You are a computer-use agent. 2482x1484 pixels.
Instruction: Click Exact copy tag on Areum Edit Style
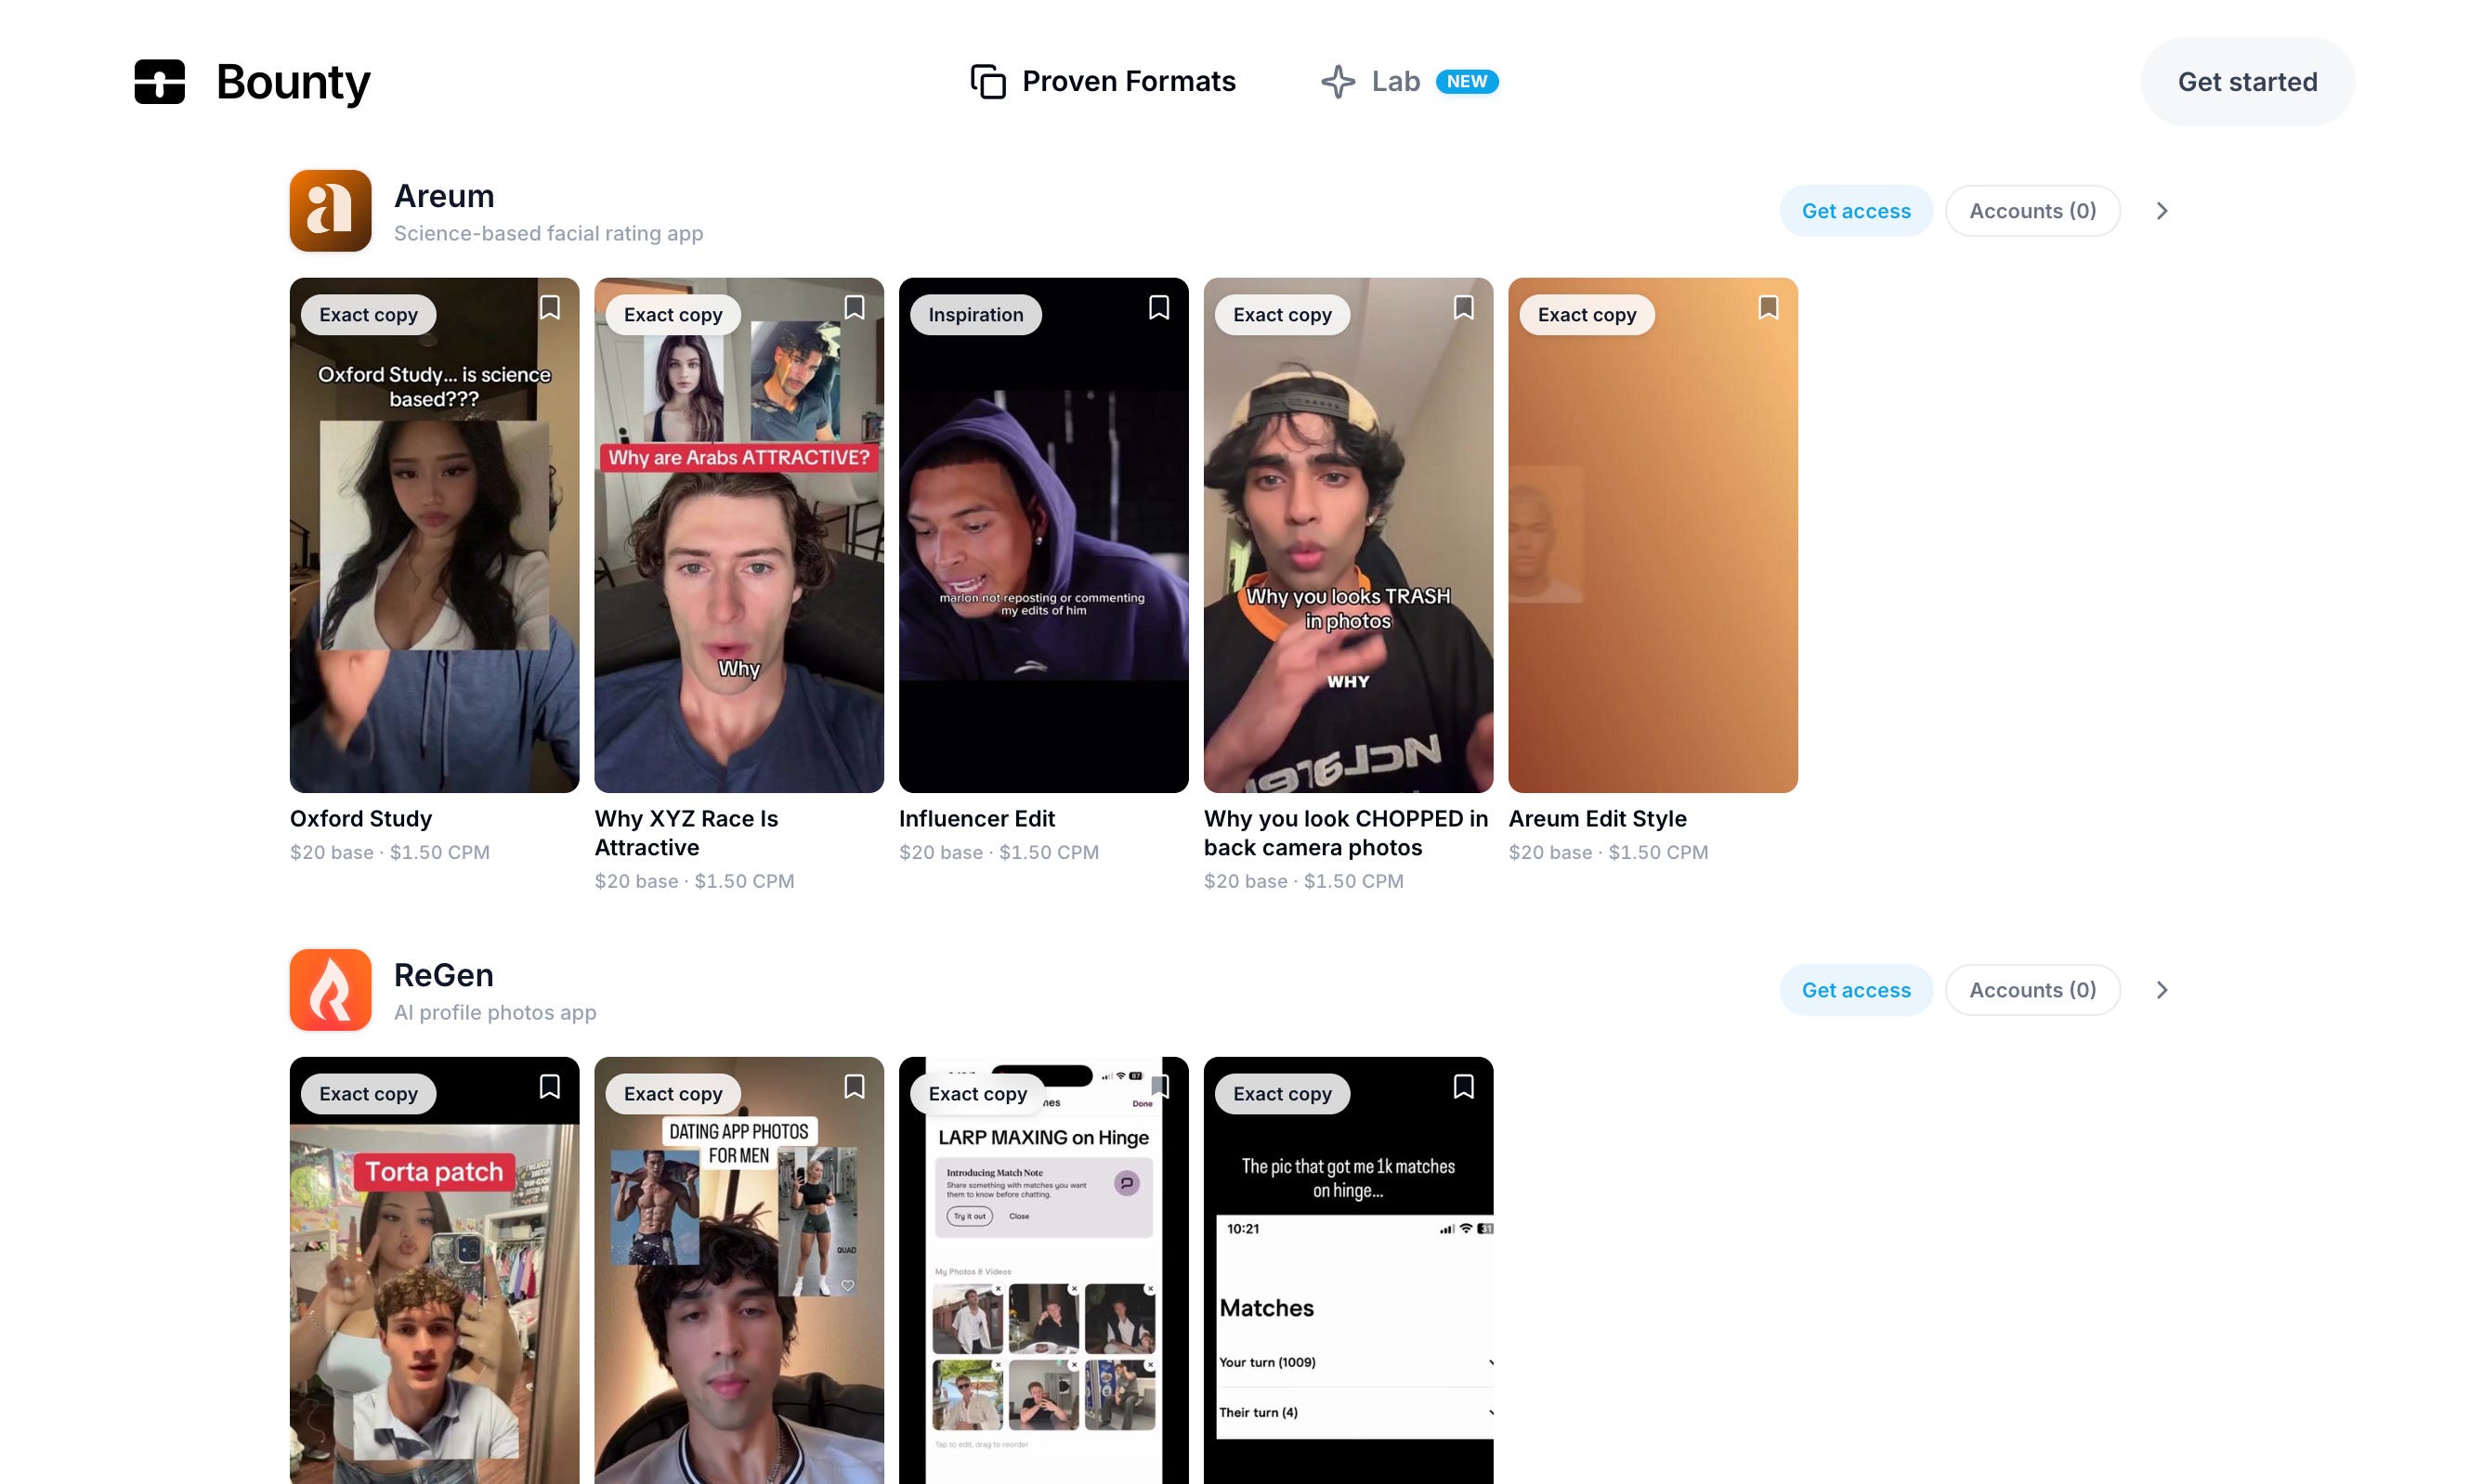1587,315
